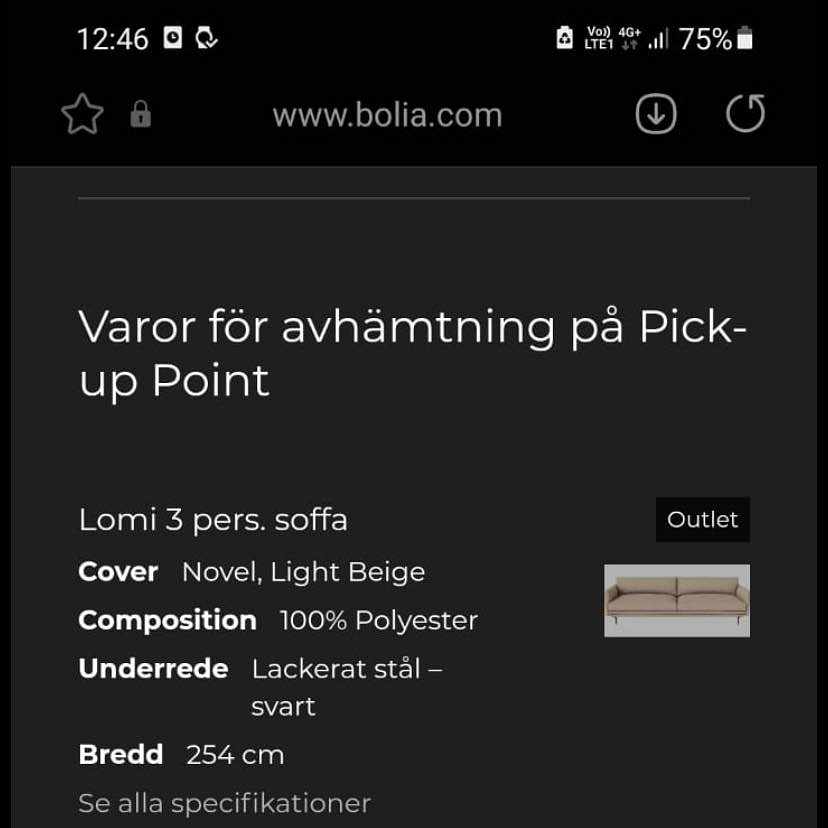This screenshot has height=828, width=828.
Task: Tap the sync icon in status bar
Action: coord(207,38)
